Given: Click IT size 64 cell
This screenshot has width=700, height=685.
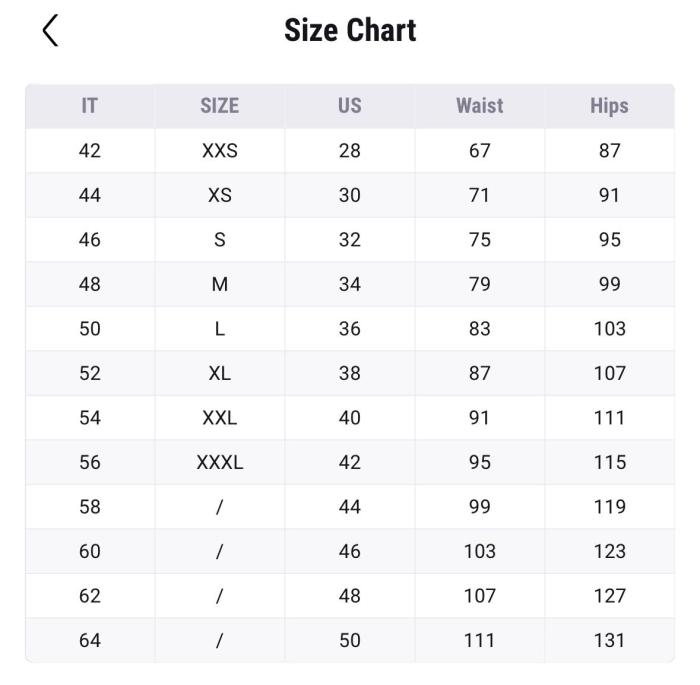Looking at the screenshot, I should coord(90,640).
